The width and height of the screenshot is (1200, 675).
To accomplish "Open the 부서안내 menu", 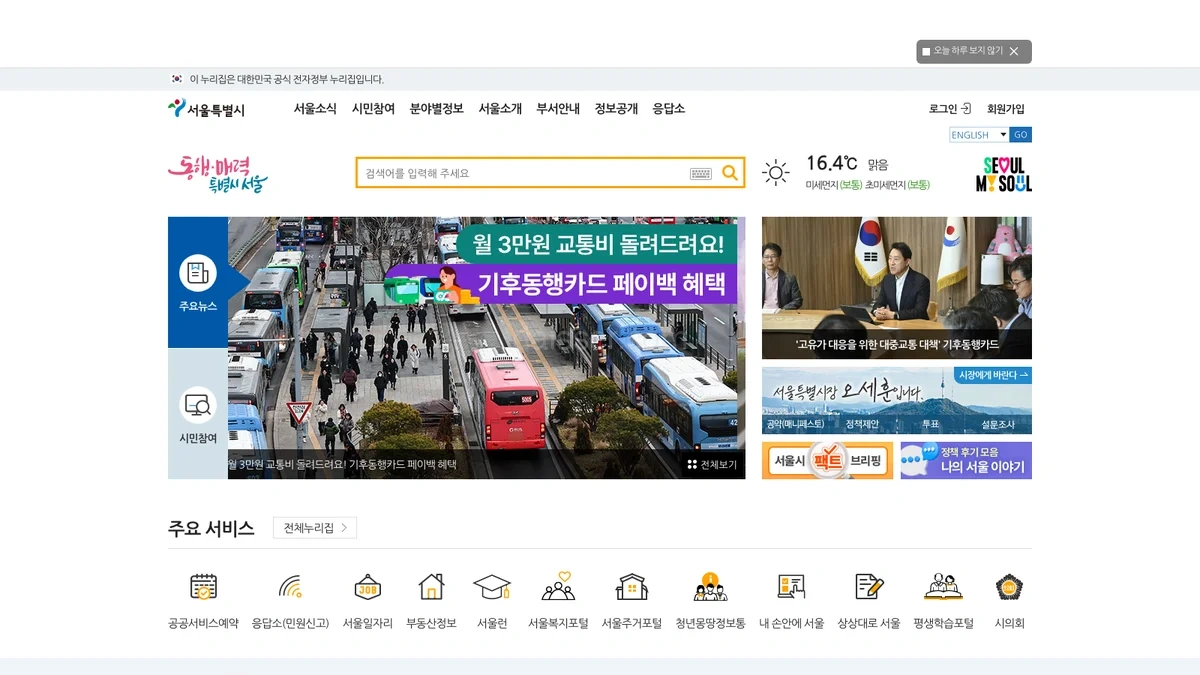I will (x=558, y=109).
